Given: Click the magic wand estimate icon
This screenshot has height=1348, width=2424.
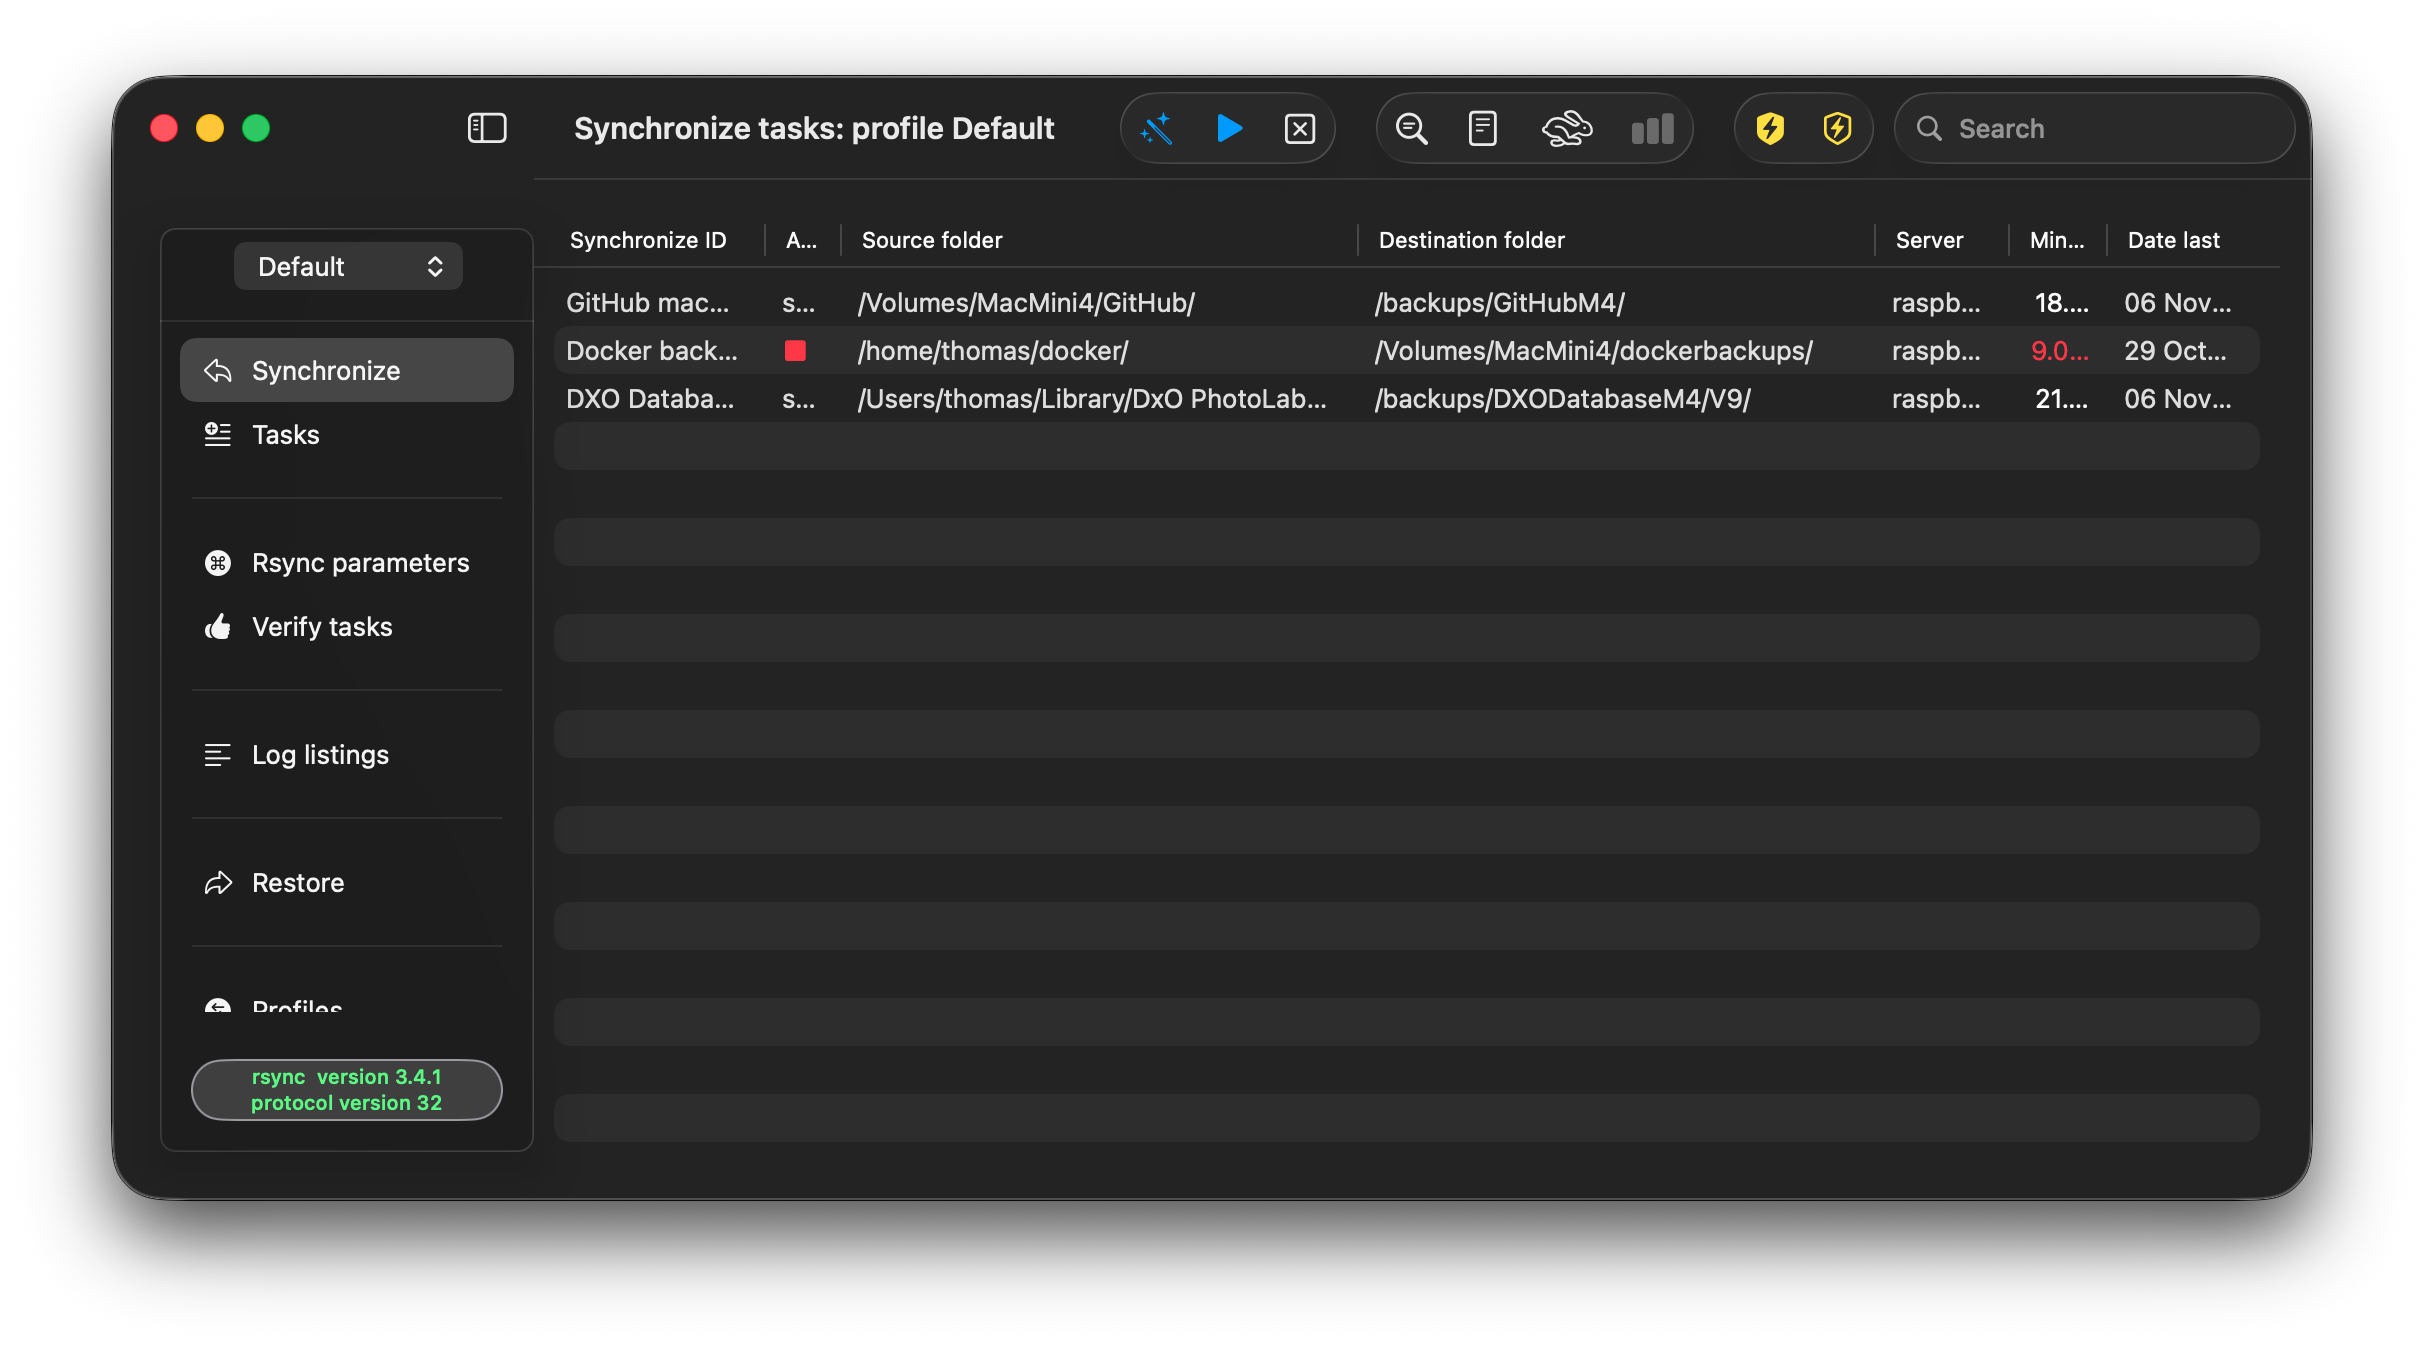Looking at the screenshot, I should point(1157,129).
